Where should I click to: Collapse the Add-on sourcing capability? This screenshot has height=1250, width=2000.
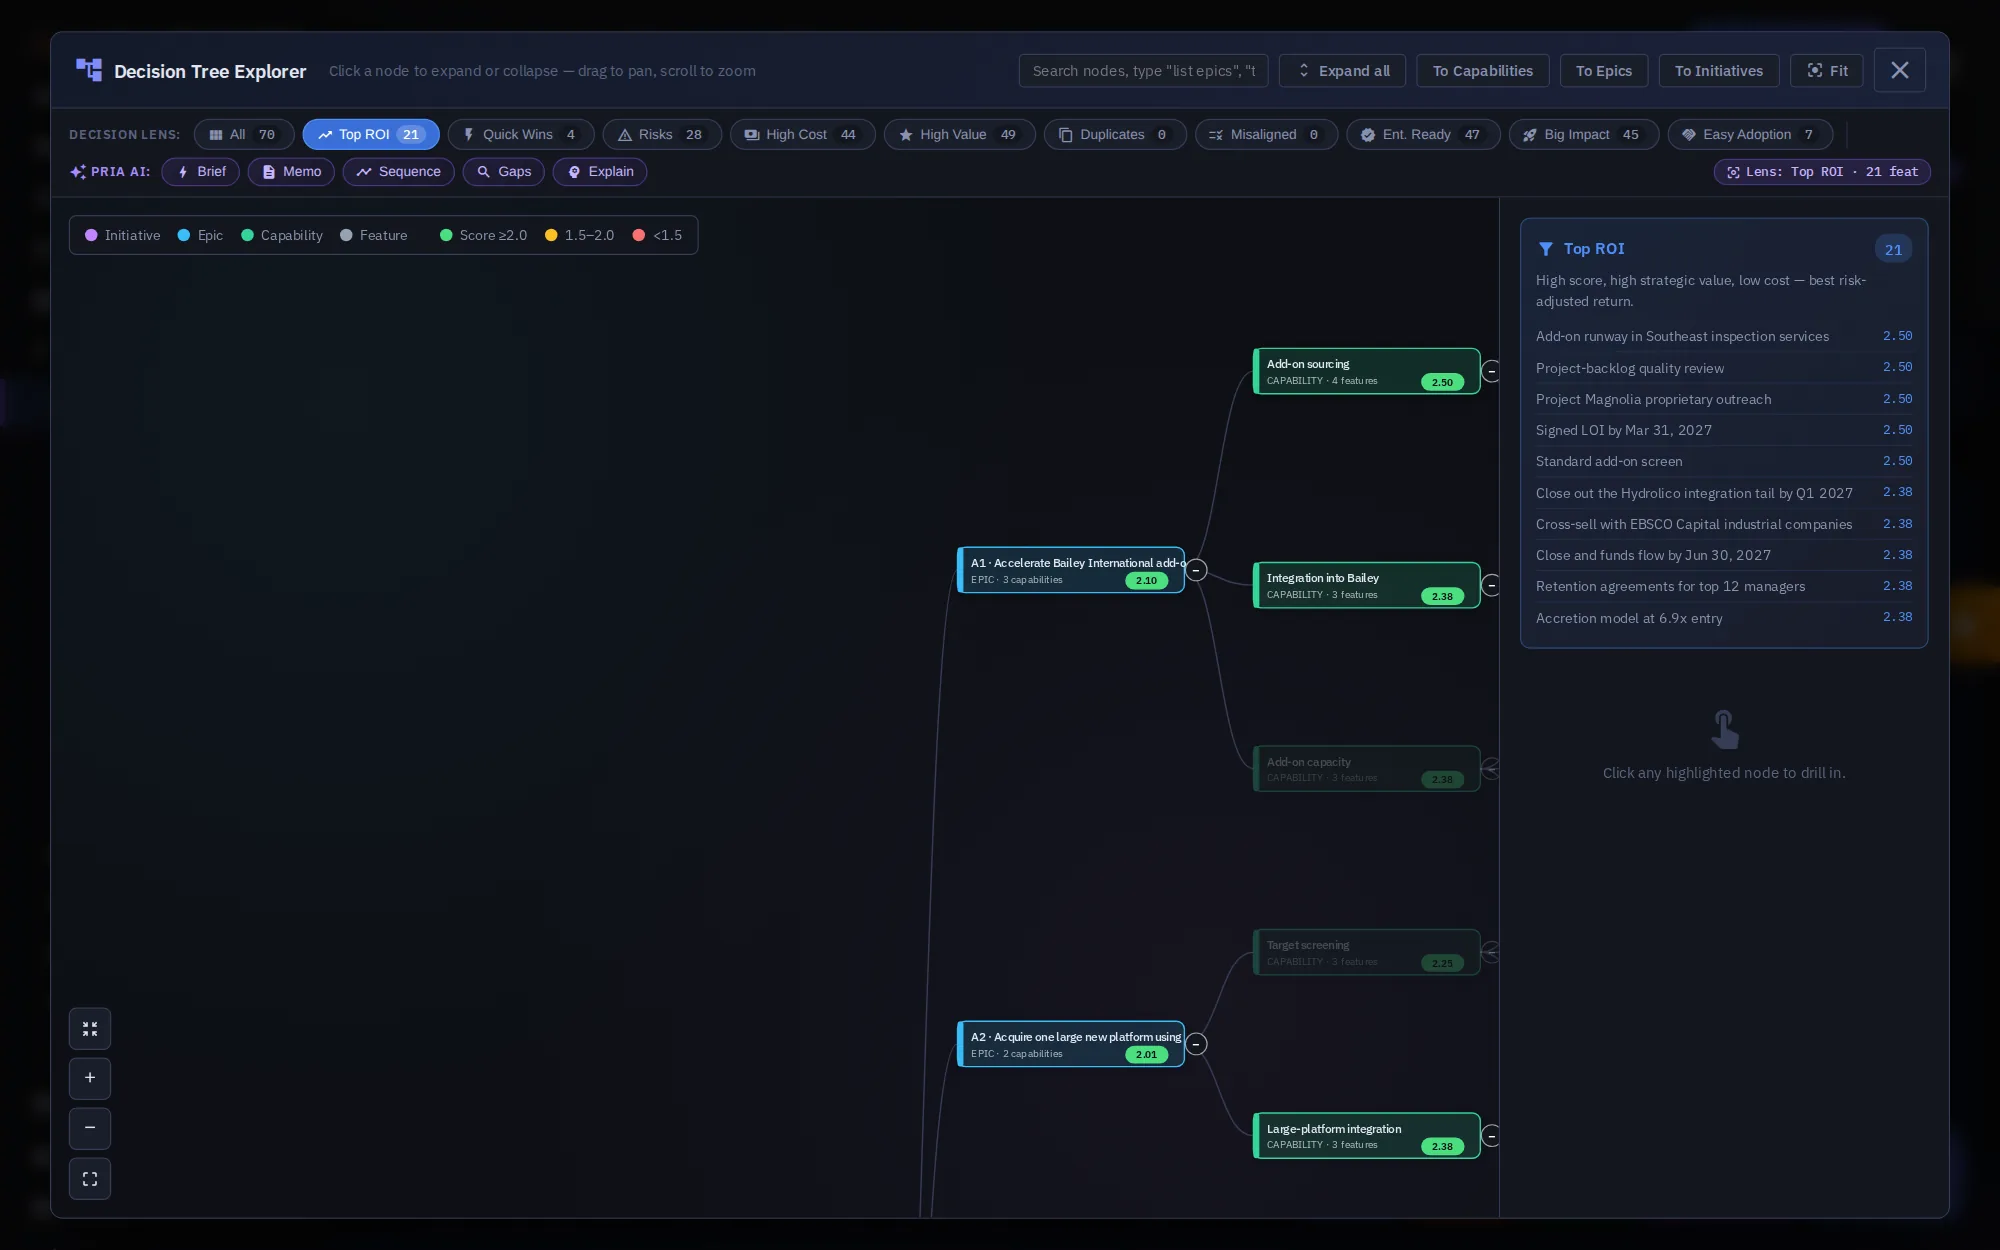pyautogui.click(x=1491, y=371)
